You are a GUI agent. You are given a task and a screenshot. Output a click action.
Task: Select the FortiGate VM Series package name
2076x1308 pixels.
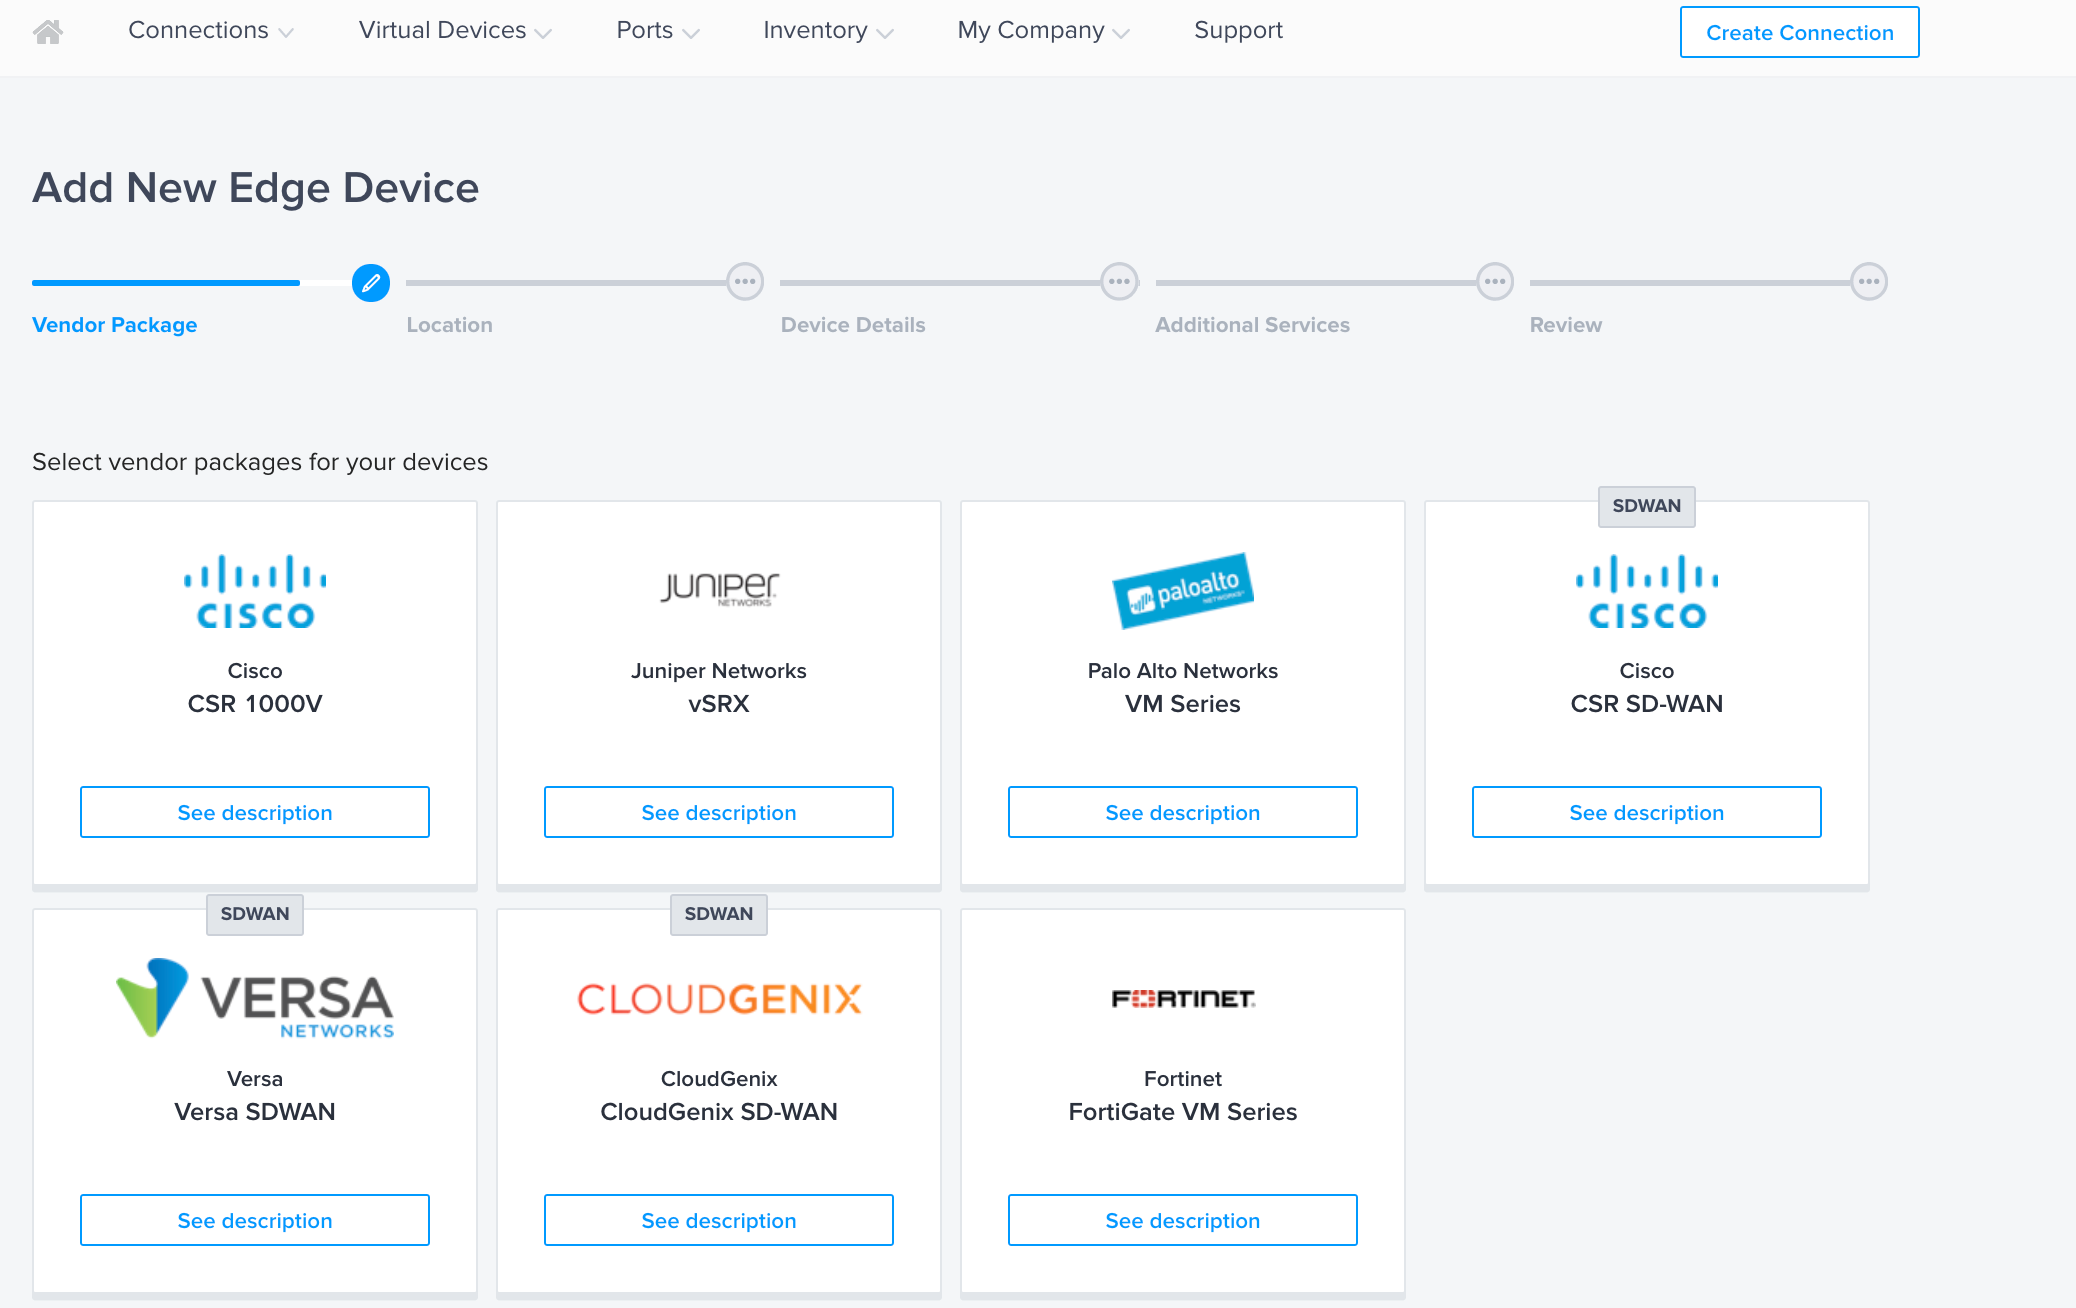coord(1183,1112)
